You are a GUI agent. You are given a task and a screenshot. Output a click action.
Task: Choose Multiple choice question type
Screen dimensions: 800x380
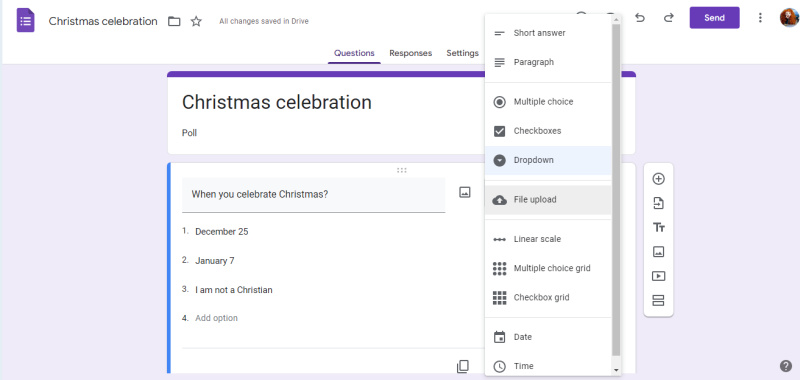click(548, 102)
